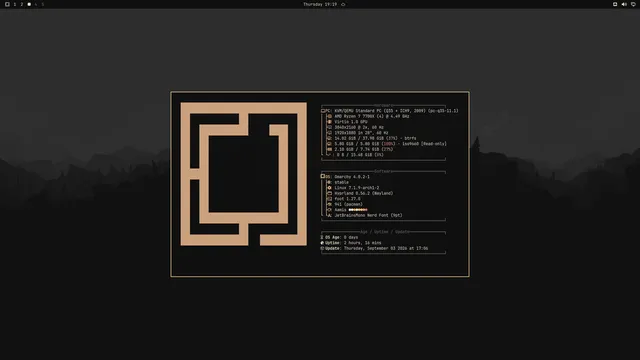640x360 pixels.
Task: Click the "3840x2160 @ 2x, 60 Hz" text
Action: pos(359,127)
